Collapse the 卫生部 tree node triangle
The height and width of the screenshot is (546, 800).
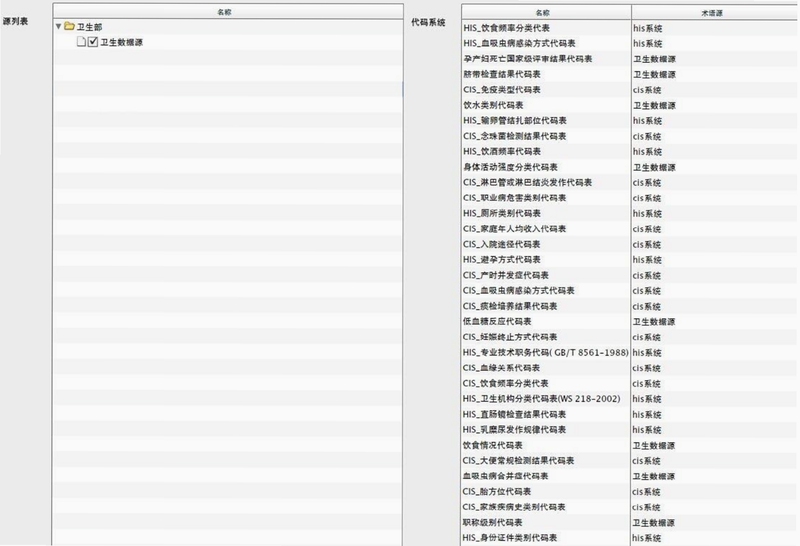click(58, 26)
